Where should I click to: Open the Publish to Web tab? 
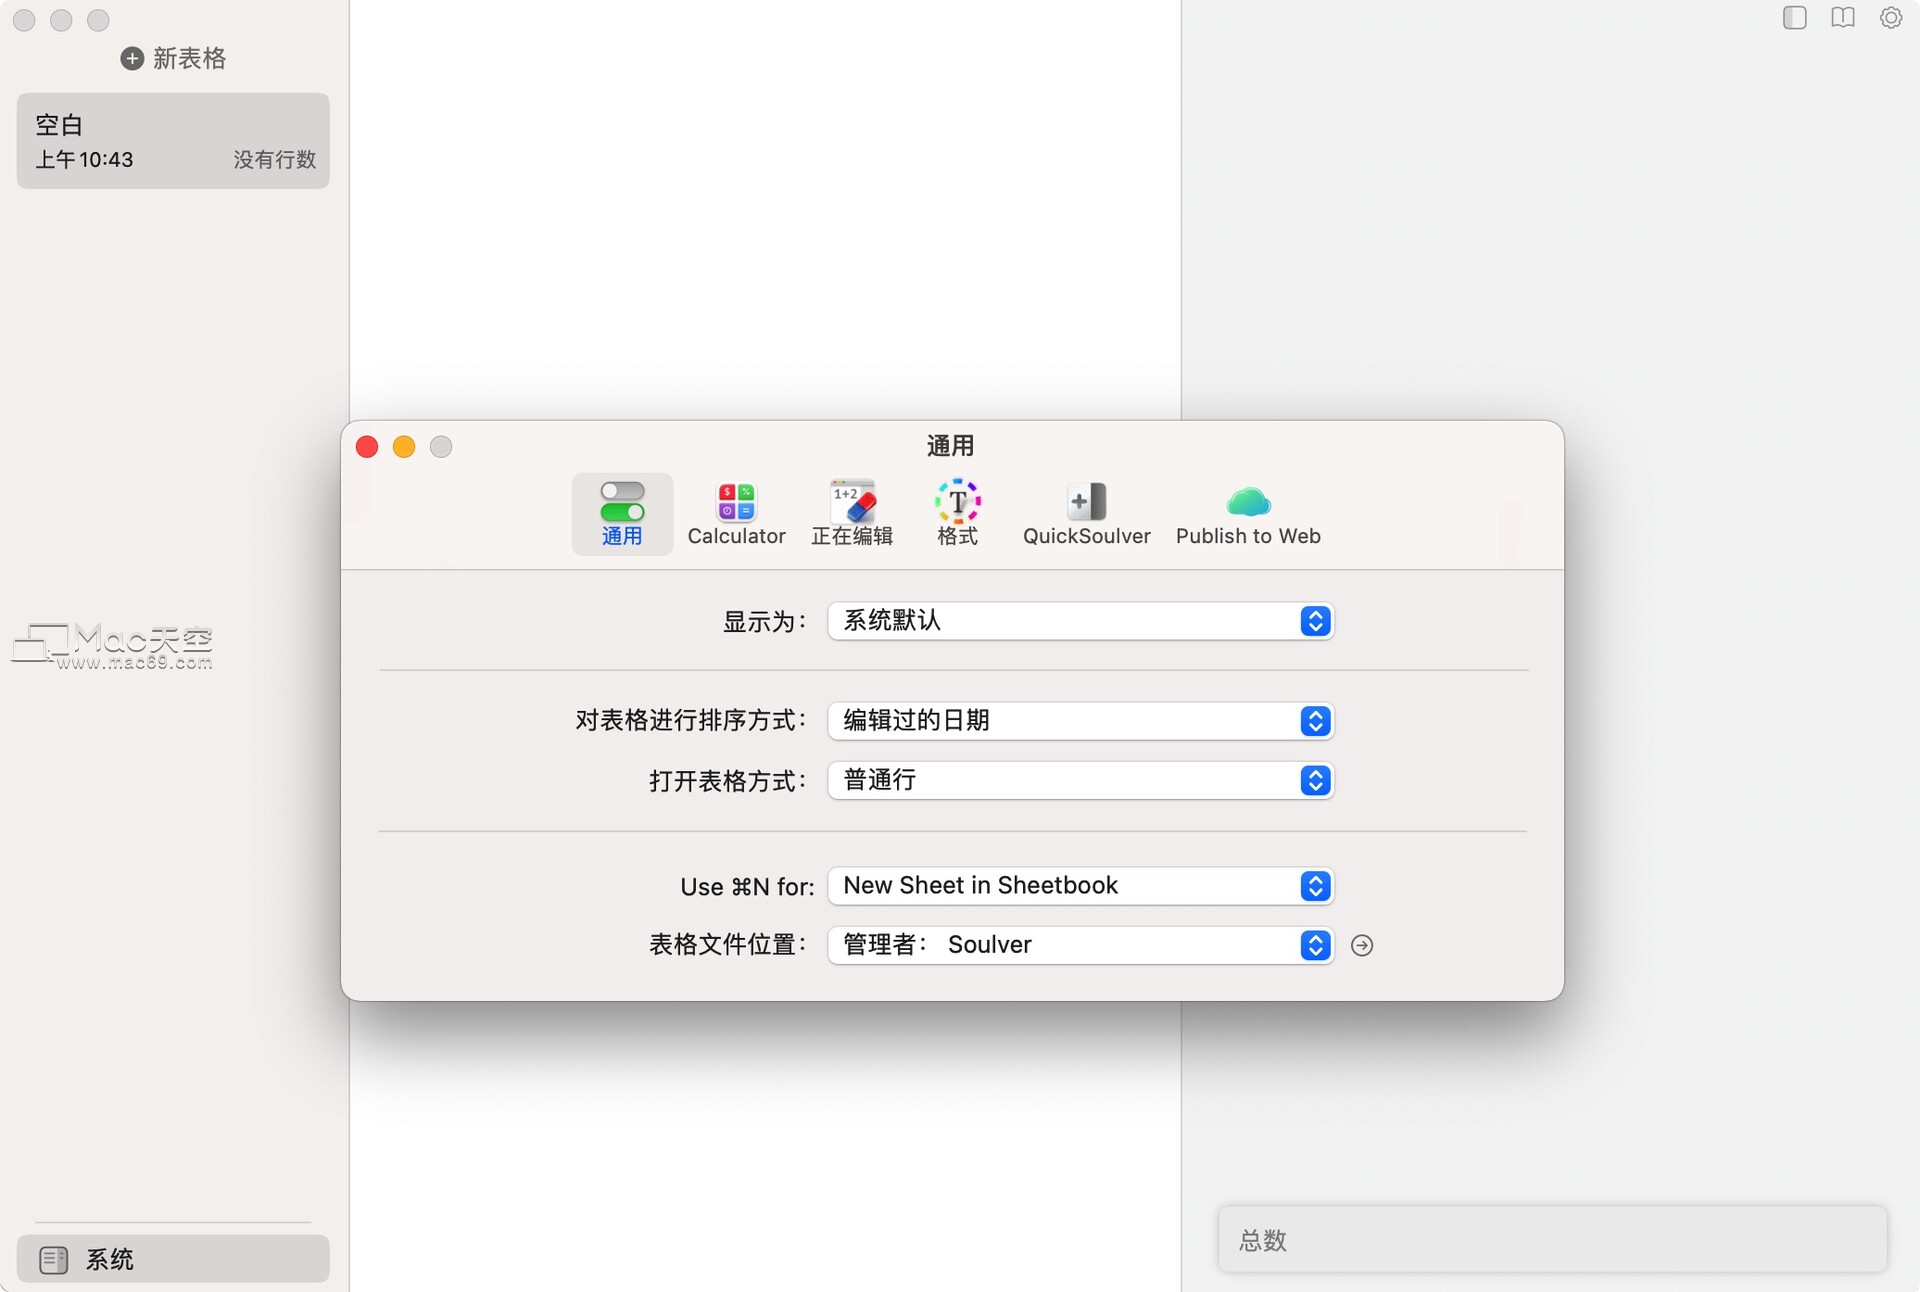tap(1247, 514)
